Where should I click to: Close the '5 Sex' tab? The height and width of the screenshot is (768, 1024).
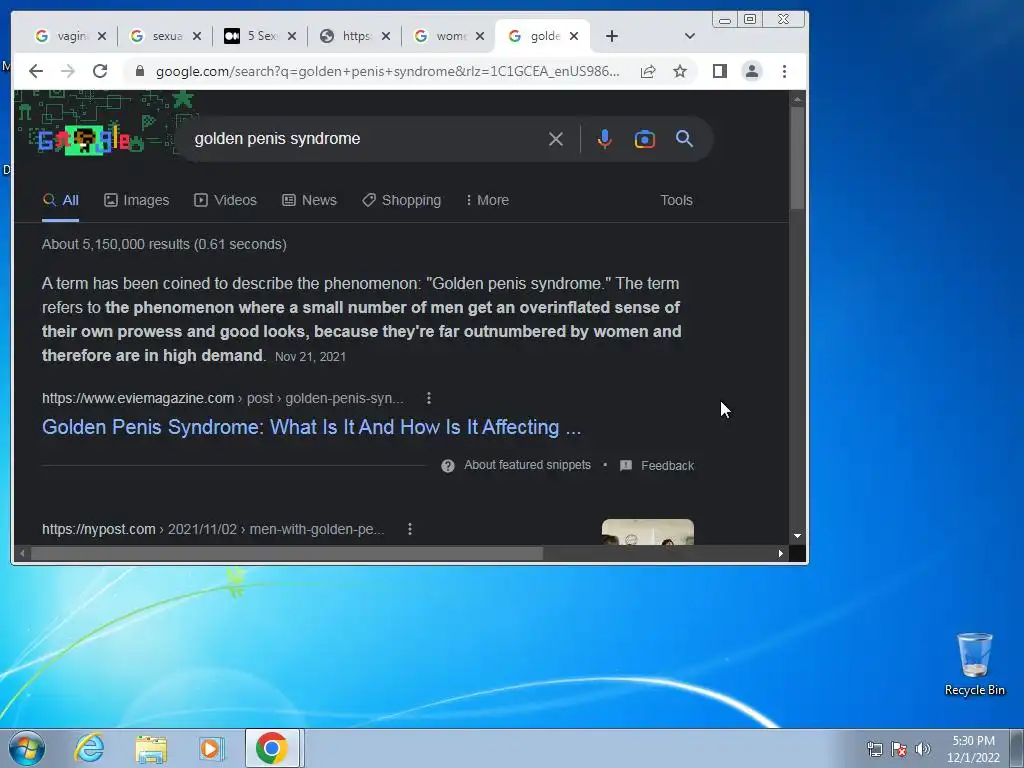[x=292, y=36]
